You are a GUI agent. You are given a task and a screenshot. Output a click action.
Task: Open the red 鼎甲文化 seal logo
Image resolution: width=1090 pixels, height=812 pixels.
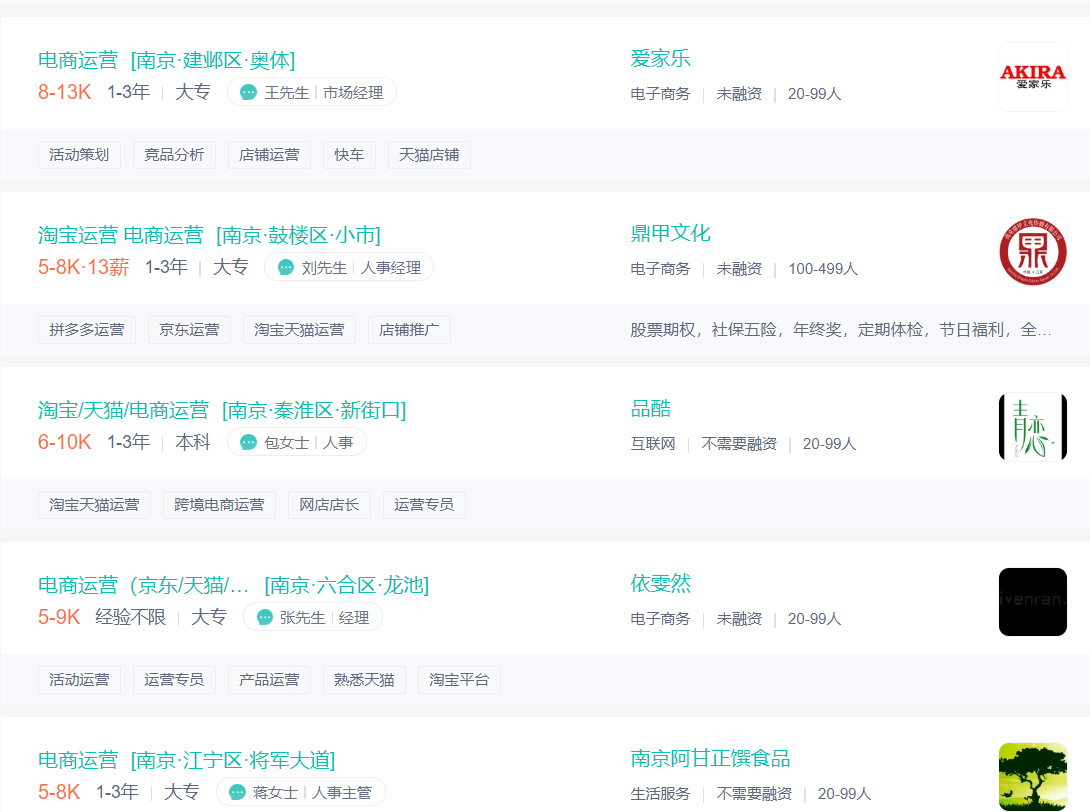click(x=1032, y=252)
